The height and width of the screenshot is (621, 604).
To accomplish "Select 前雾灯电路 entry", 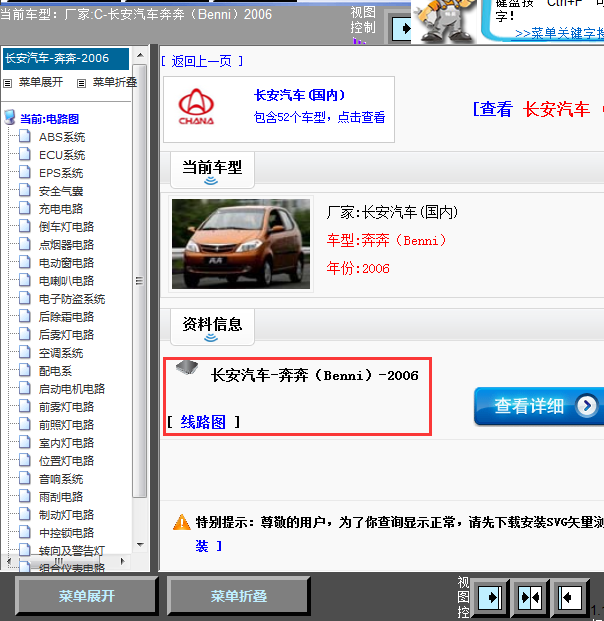I will [x=66, y=407].
